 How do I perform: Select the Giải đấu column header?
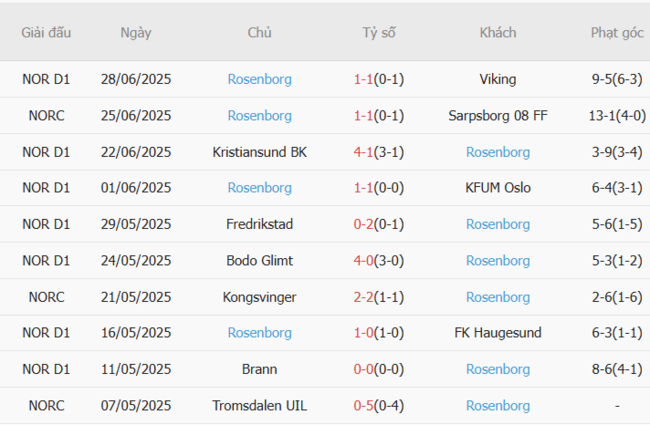[46, 33]
